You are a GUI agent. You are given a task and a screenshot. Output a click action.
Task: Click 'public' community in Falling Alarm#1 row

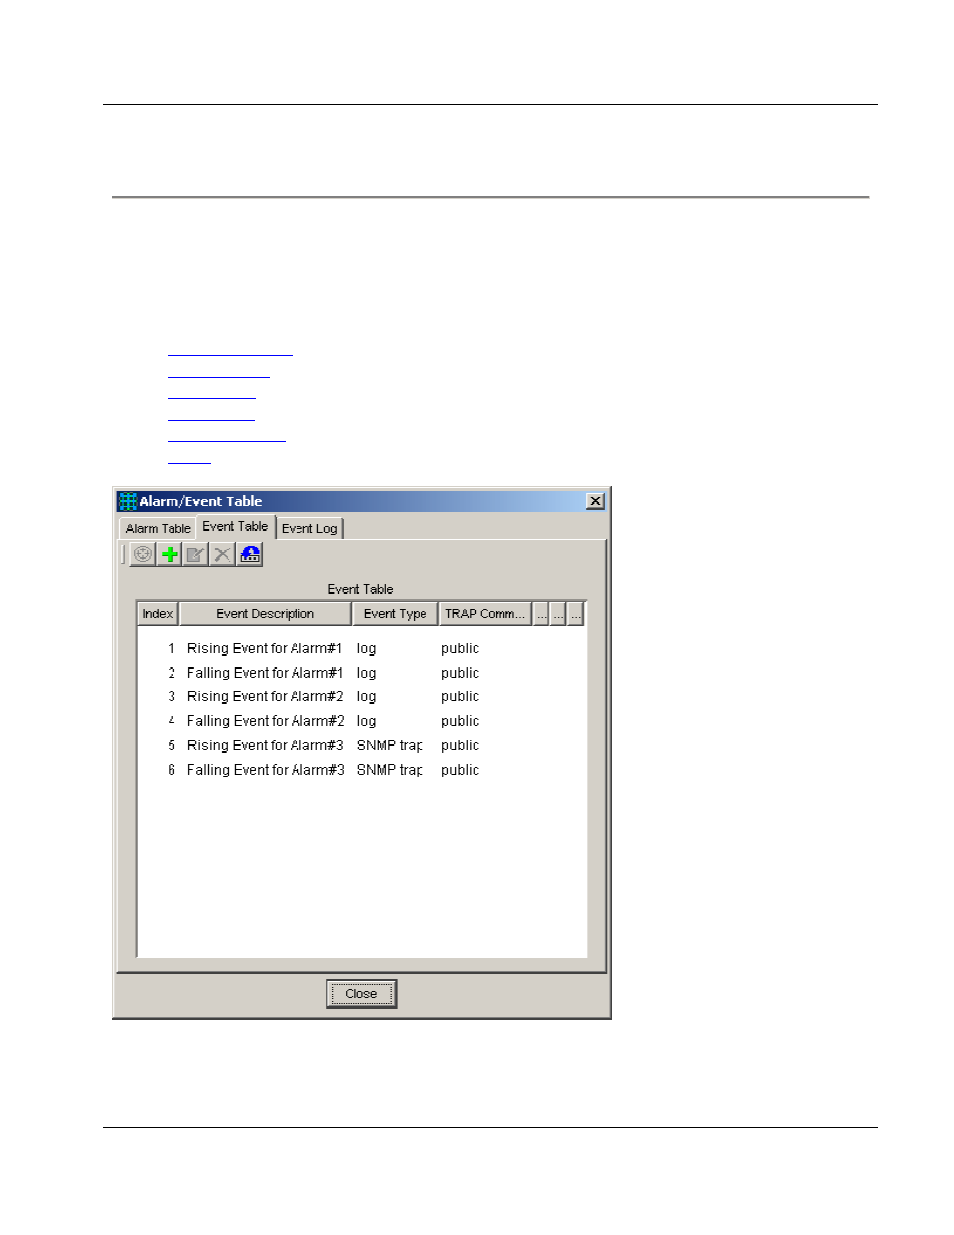click(460, 673)
